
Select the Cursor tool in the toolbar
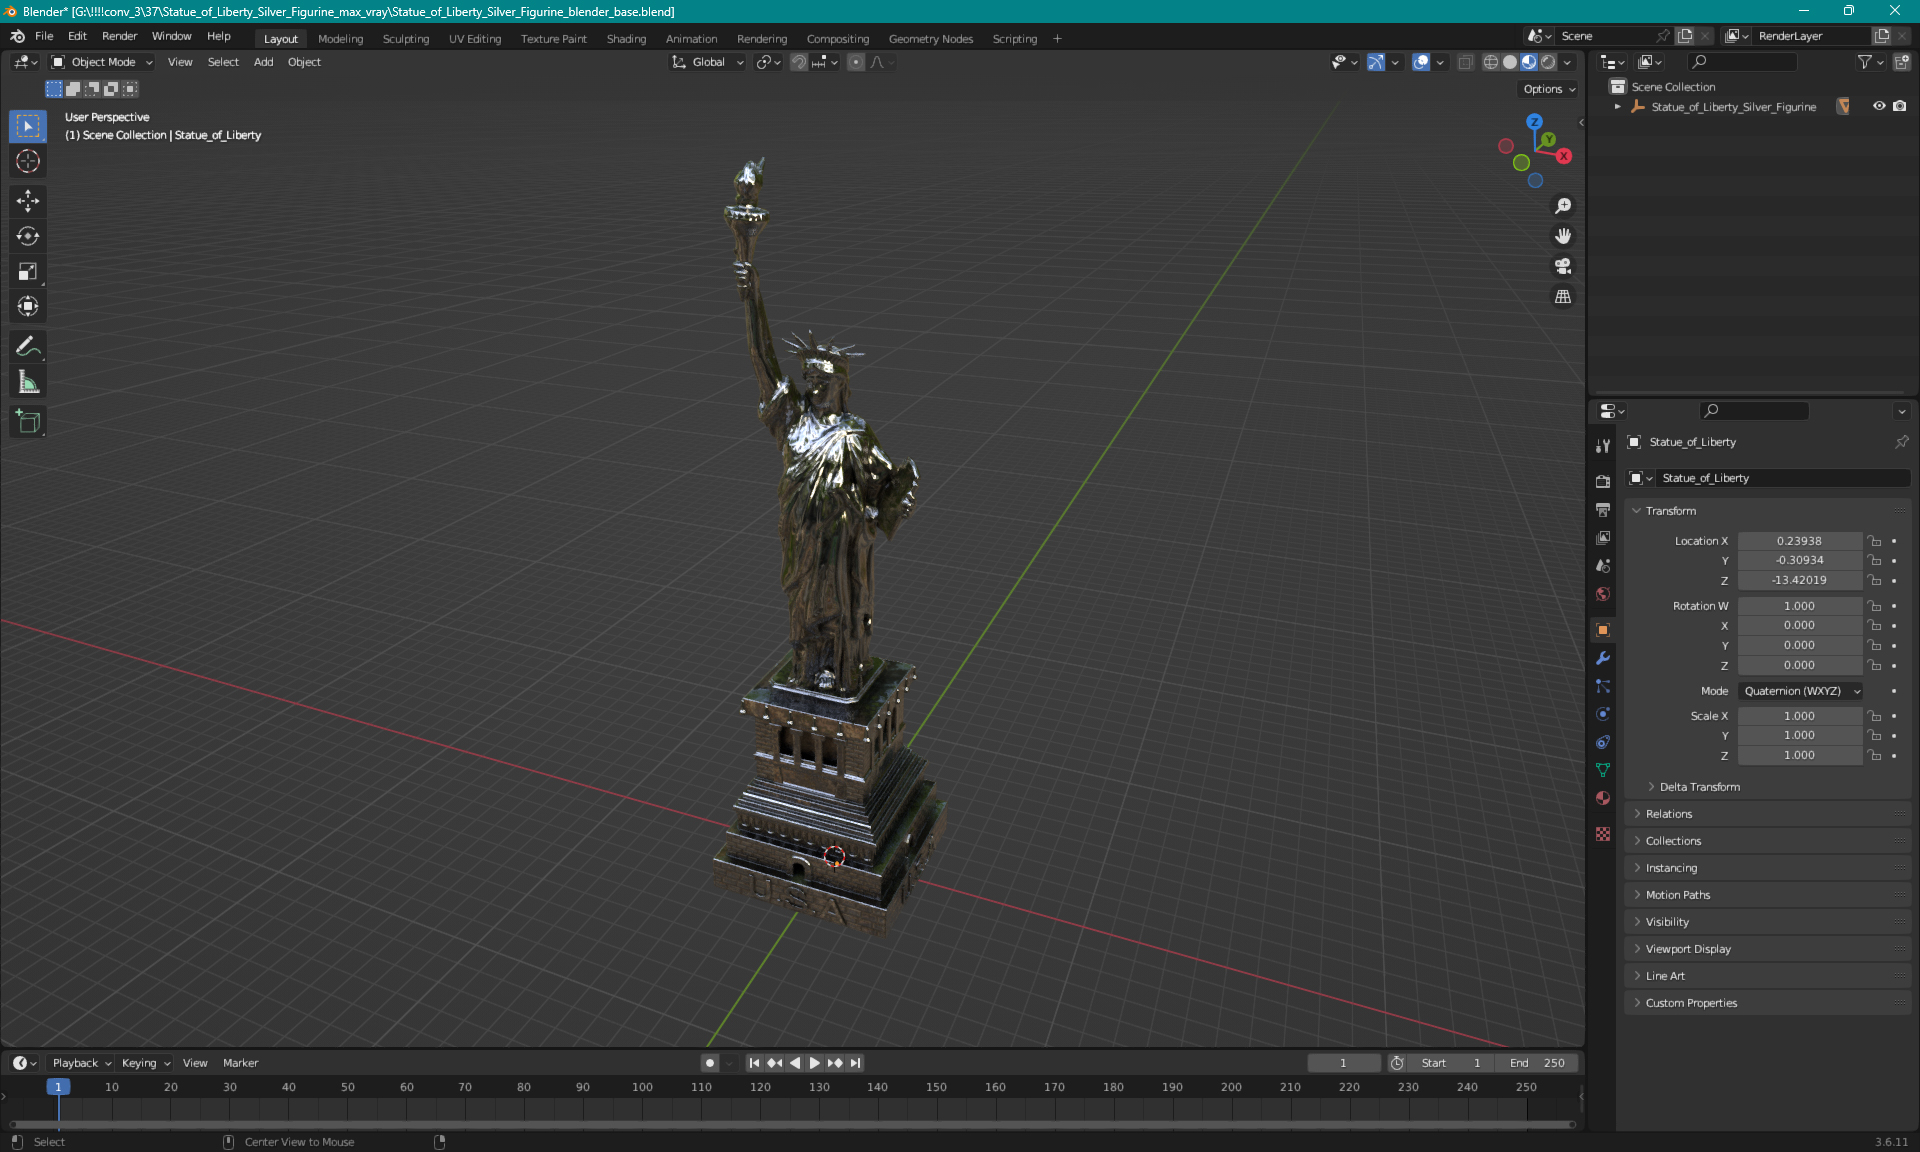click(28, 161)
